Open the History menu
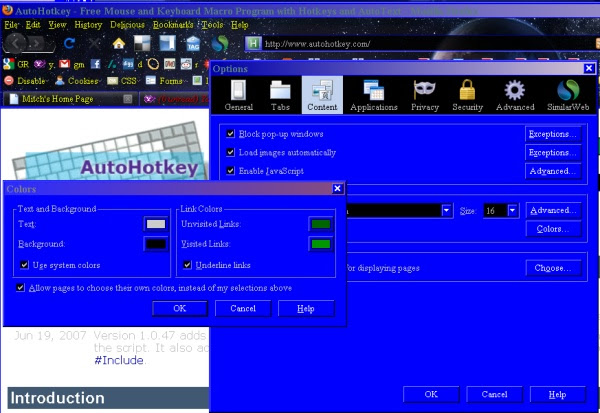The image size is (600, 413). (x=88, y=25)
